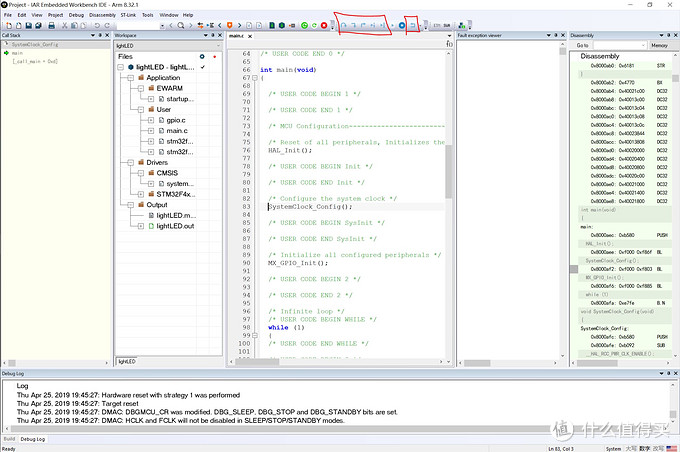Open the Tools menu
Image resolution: width=680 pixels, height=452 pixels.
click(148, 15)
